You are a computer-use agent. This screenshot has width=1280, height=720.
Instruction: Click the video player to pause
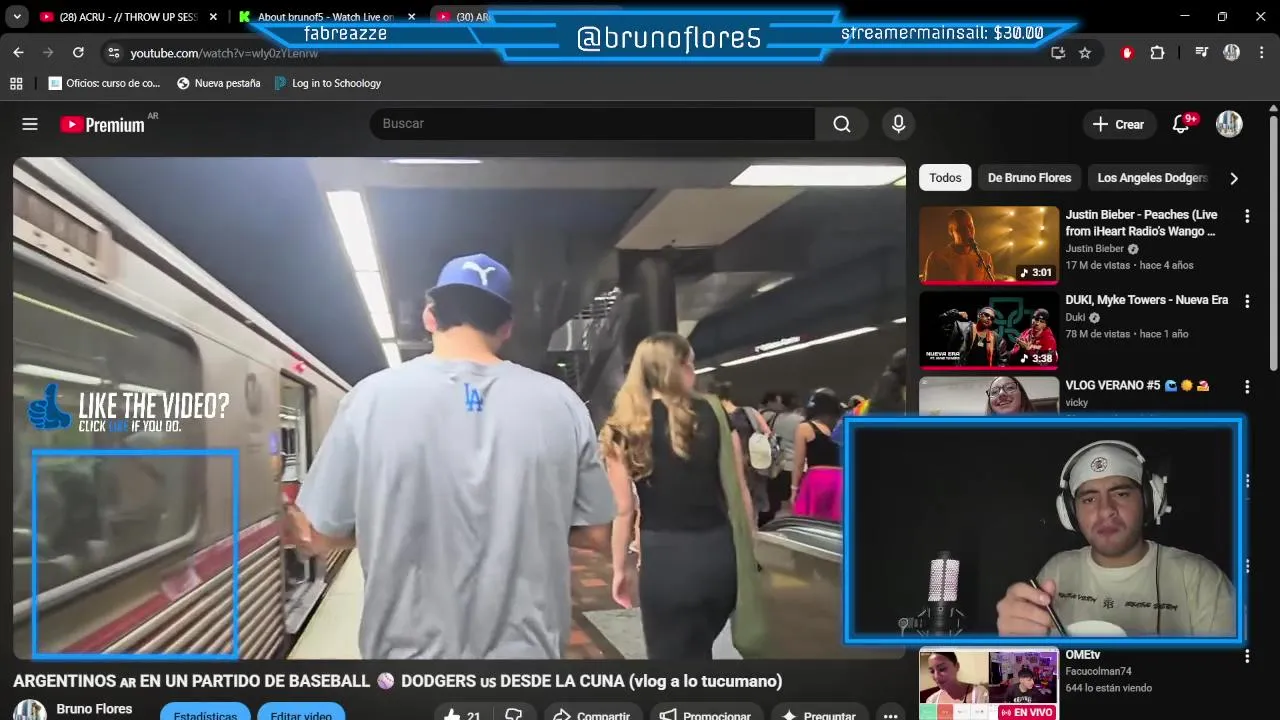pos(459,408)
